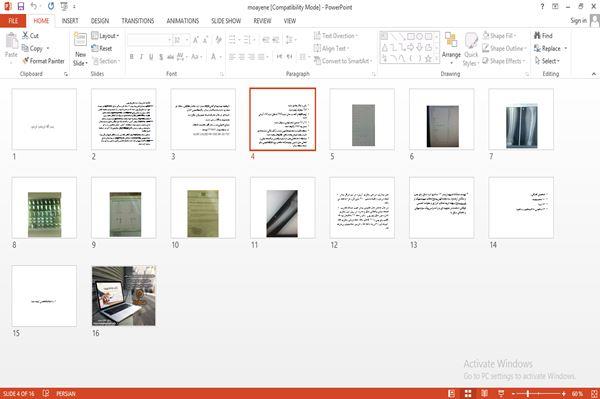Open the FILE menu

[13, 21]
